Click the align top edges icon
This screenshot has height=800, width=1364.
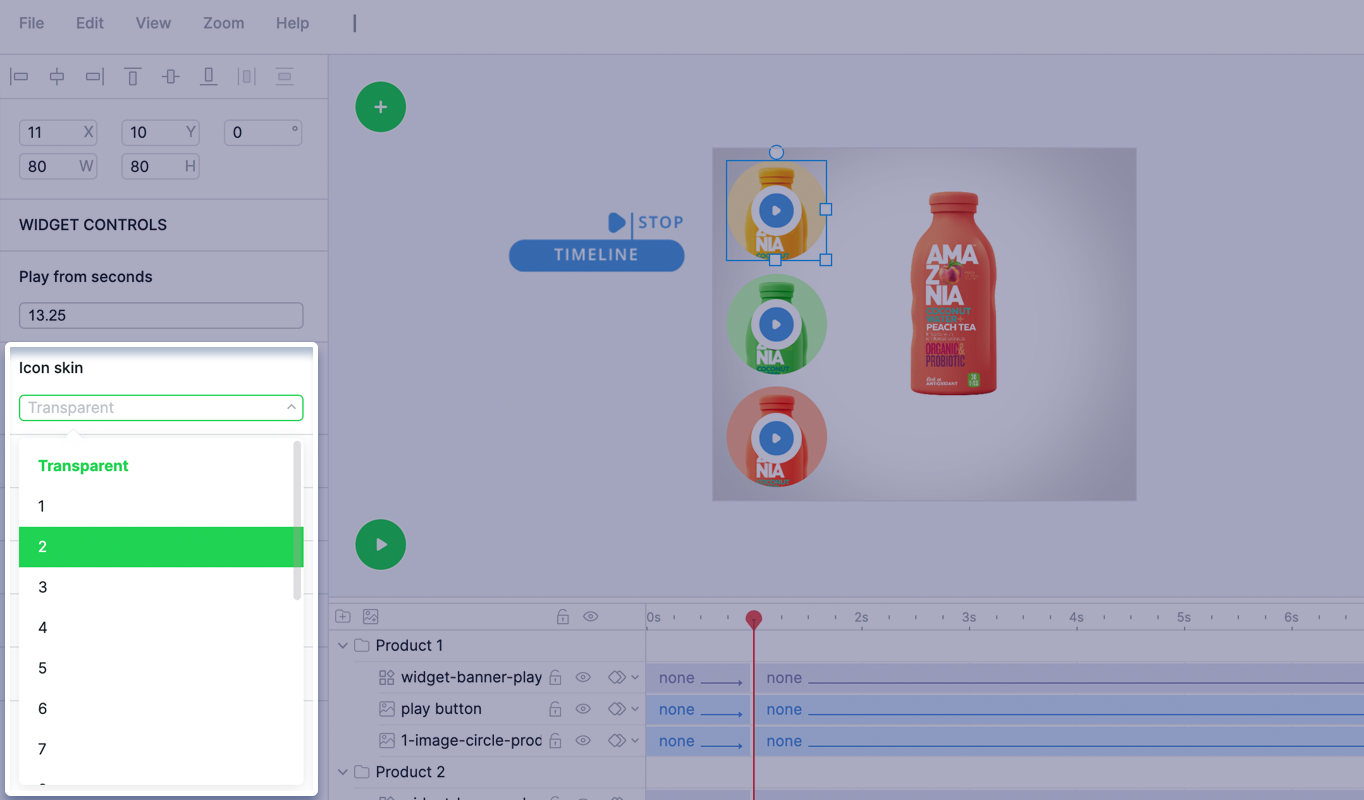133,77
